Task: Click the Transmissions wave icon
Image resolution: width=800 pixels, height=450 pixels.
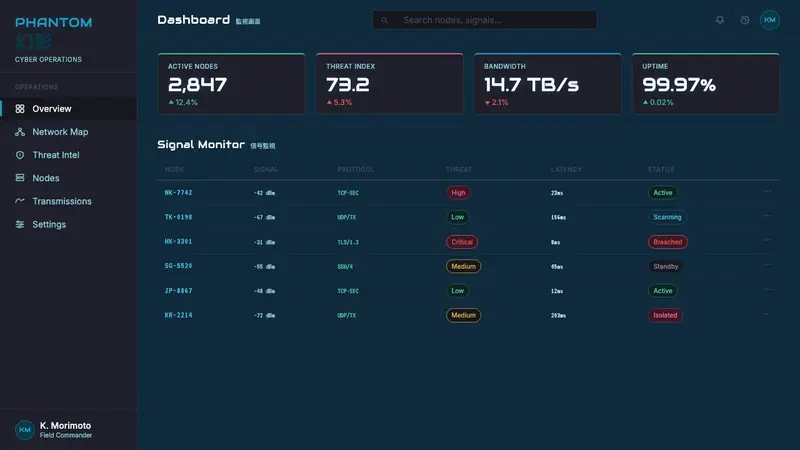Action: pos(20,201)
